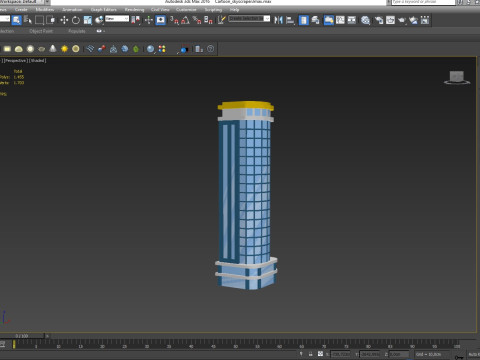Activate Select and Move tool
Screen dimensions: 480x360
64,20
